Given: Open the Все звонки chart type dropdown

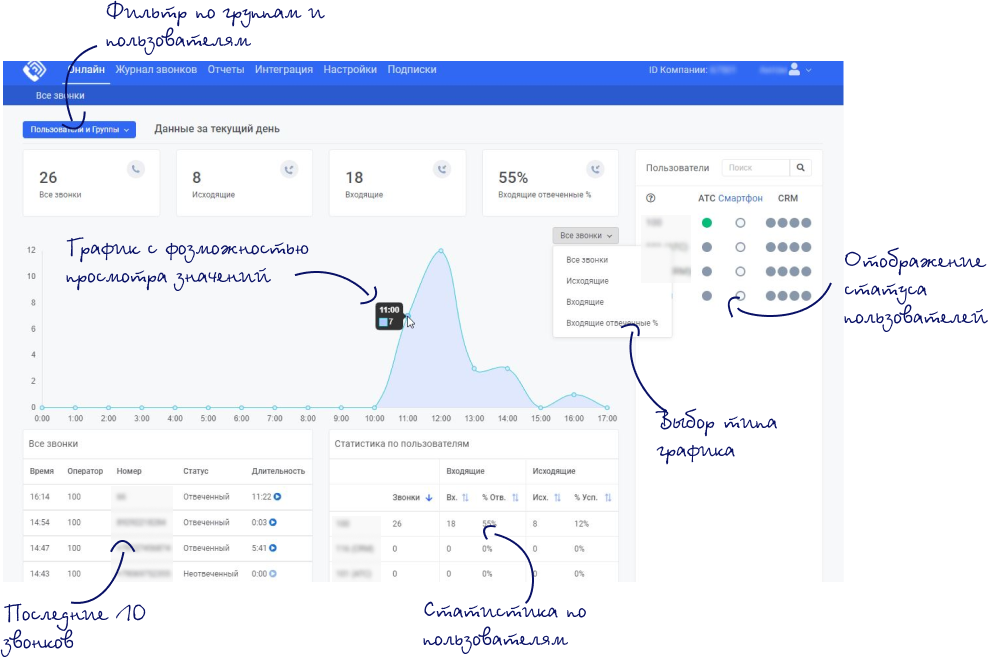Looking at the screenshot, I should click(585, 236).
